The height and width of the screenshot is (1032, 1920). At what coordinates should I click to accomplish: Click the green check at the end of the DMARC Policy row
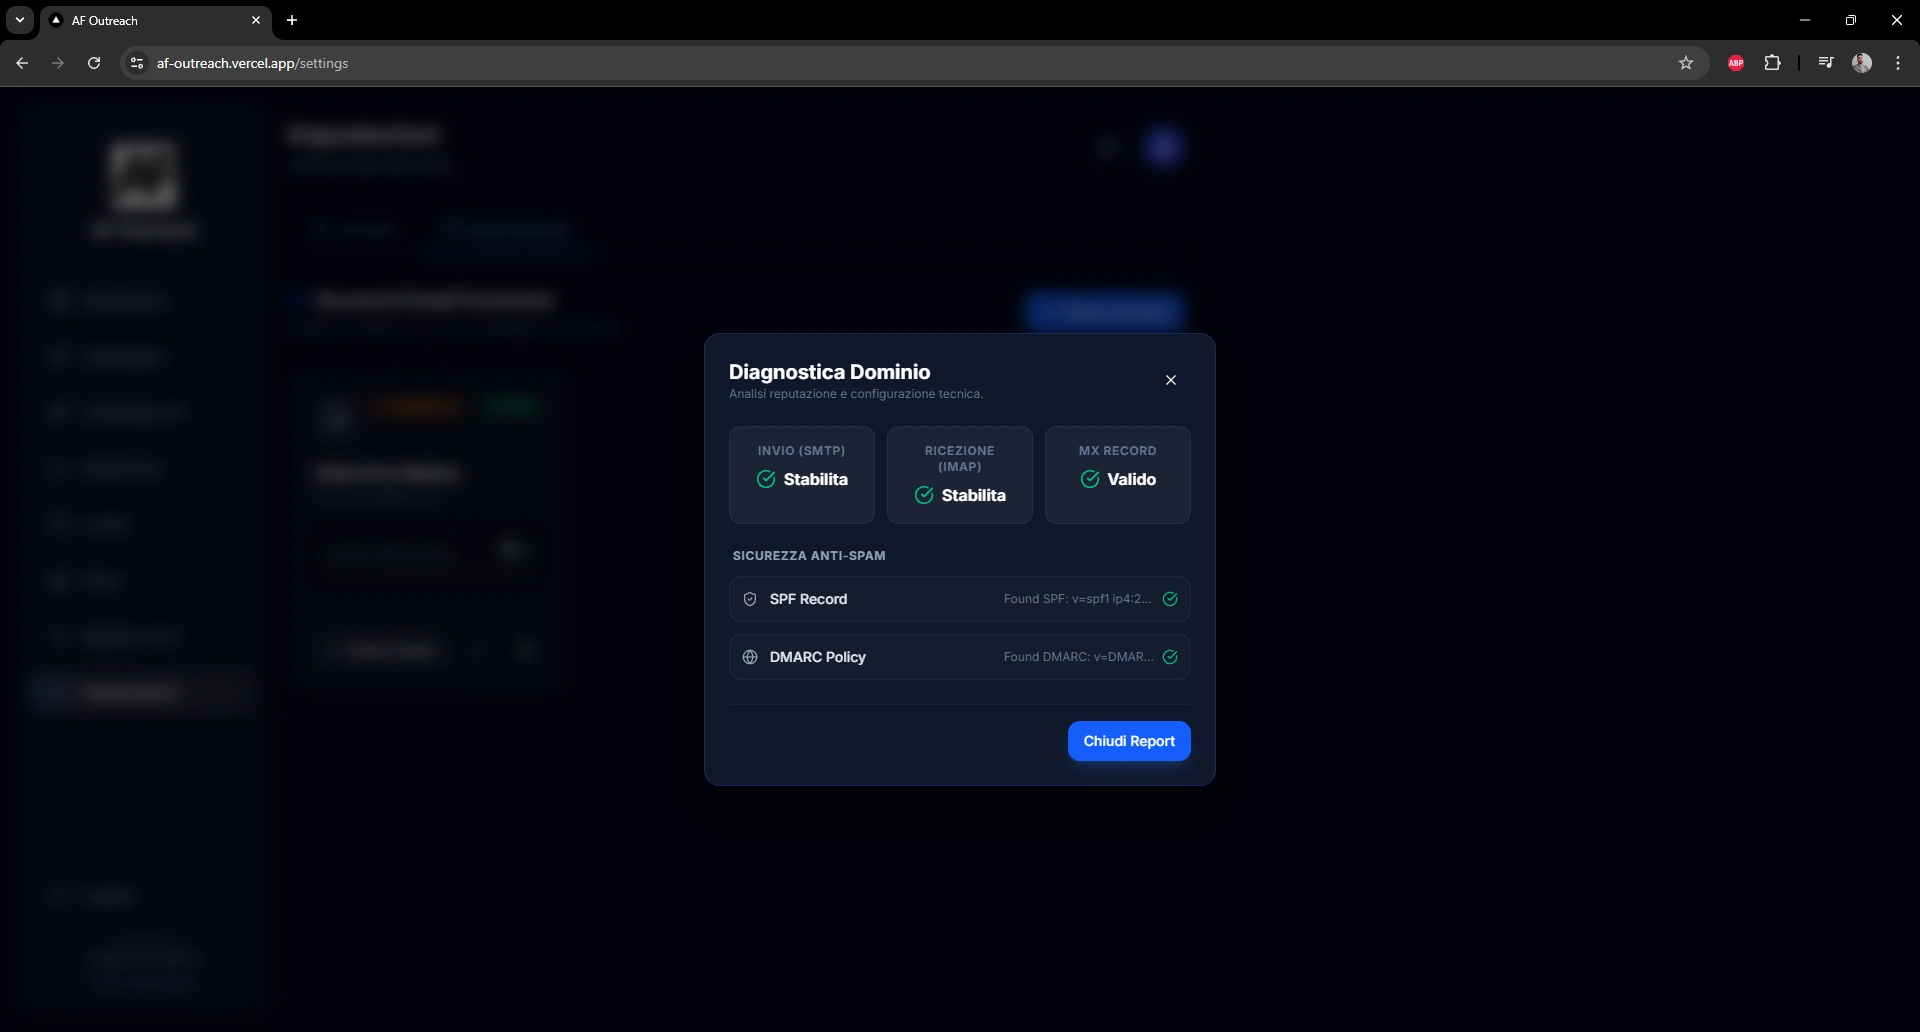[x=1170, y=657]
